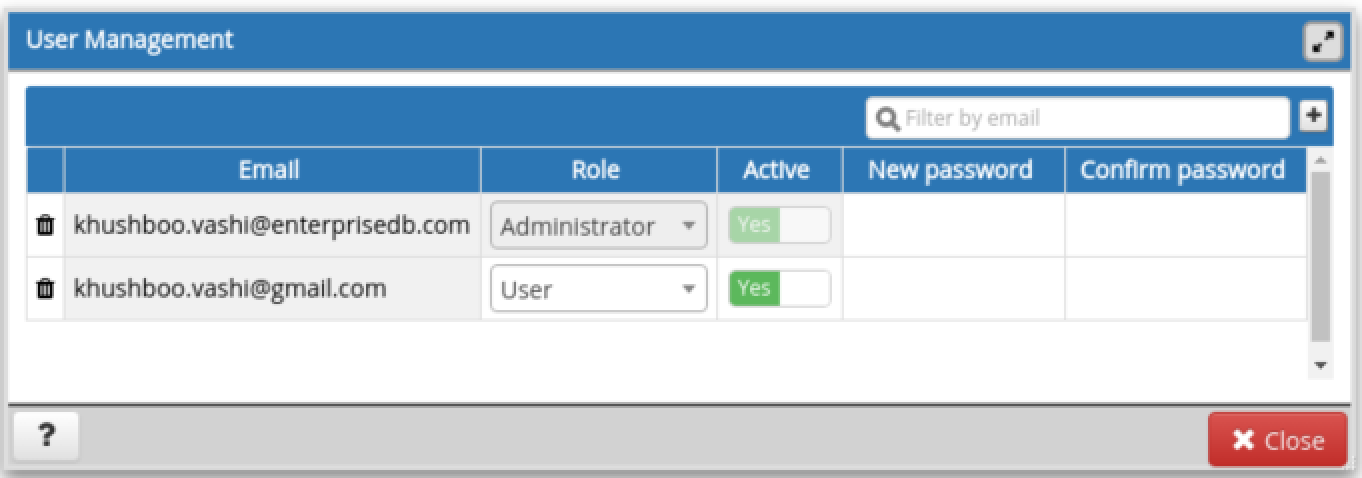The height and width of the screenshot is (478, 1362).
Task: Delete the khushboo.vashi@enterprisedb.com user row
Action: (45, 226)
